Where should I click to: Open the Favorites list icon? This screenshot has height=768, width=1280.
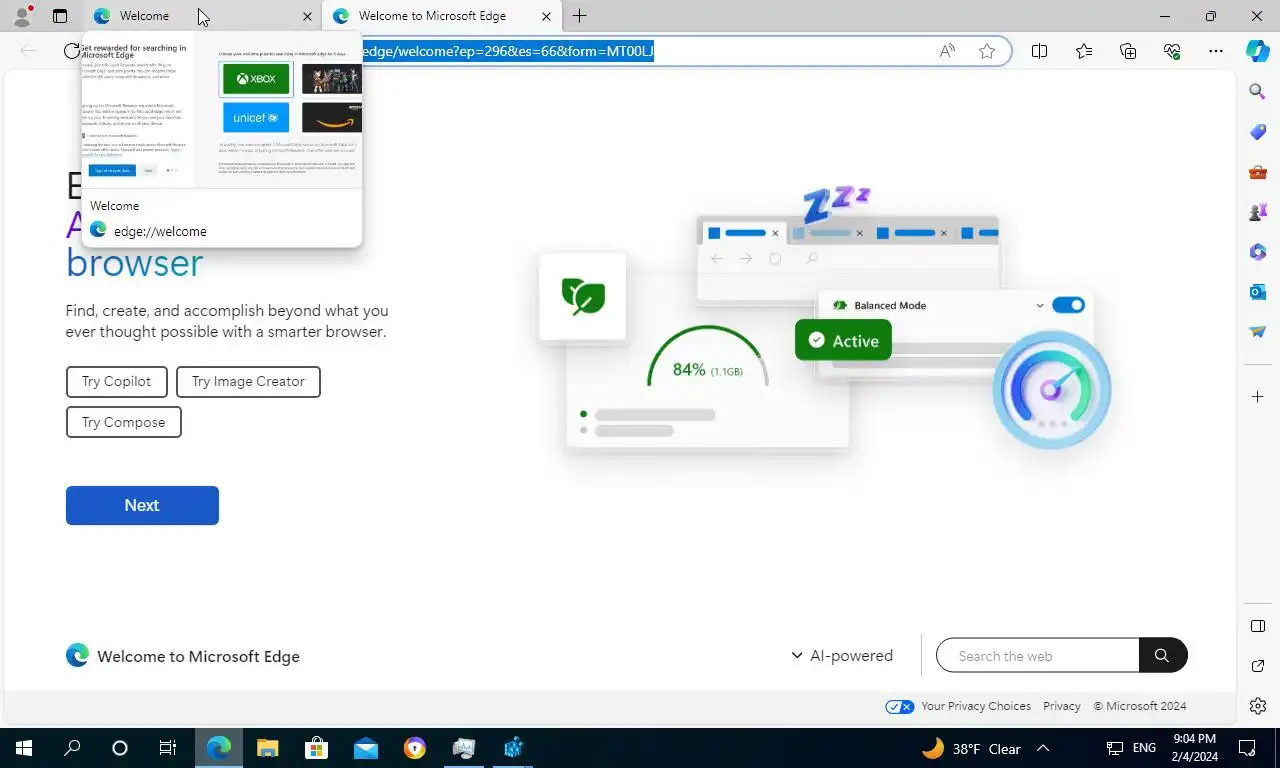[x=1084, y=51]
